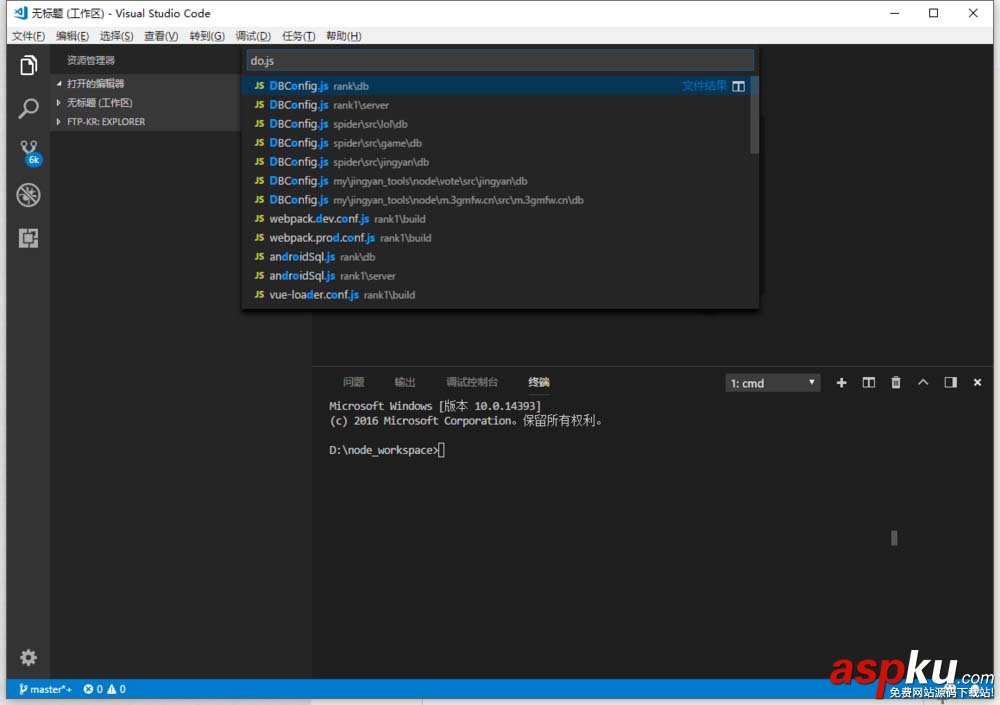
Task: Select androidSql.js in rank\db
Action: (496, 257)
